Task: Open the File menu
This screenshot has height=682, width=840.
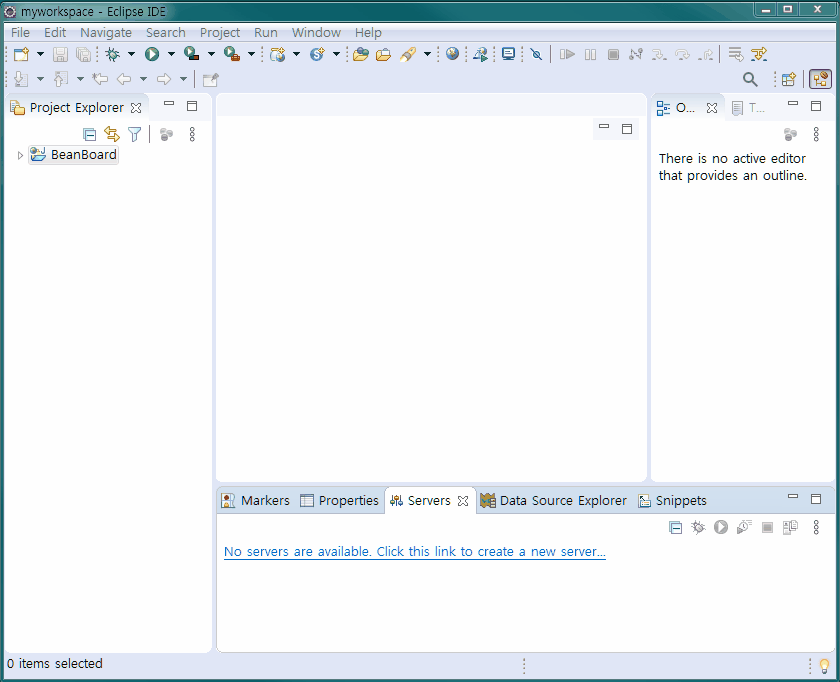Action: coord(20,33)
